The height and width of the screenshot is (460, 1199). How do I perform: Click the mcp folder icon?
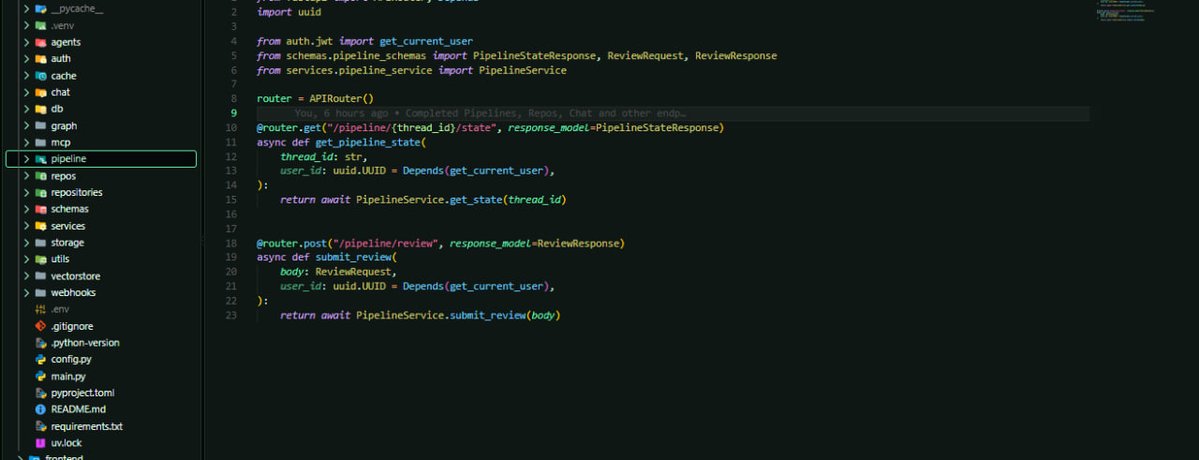point(41,143)
